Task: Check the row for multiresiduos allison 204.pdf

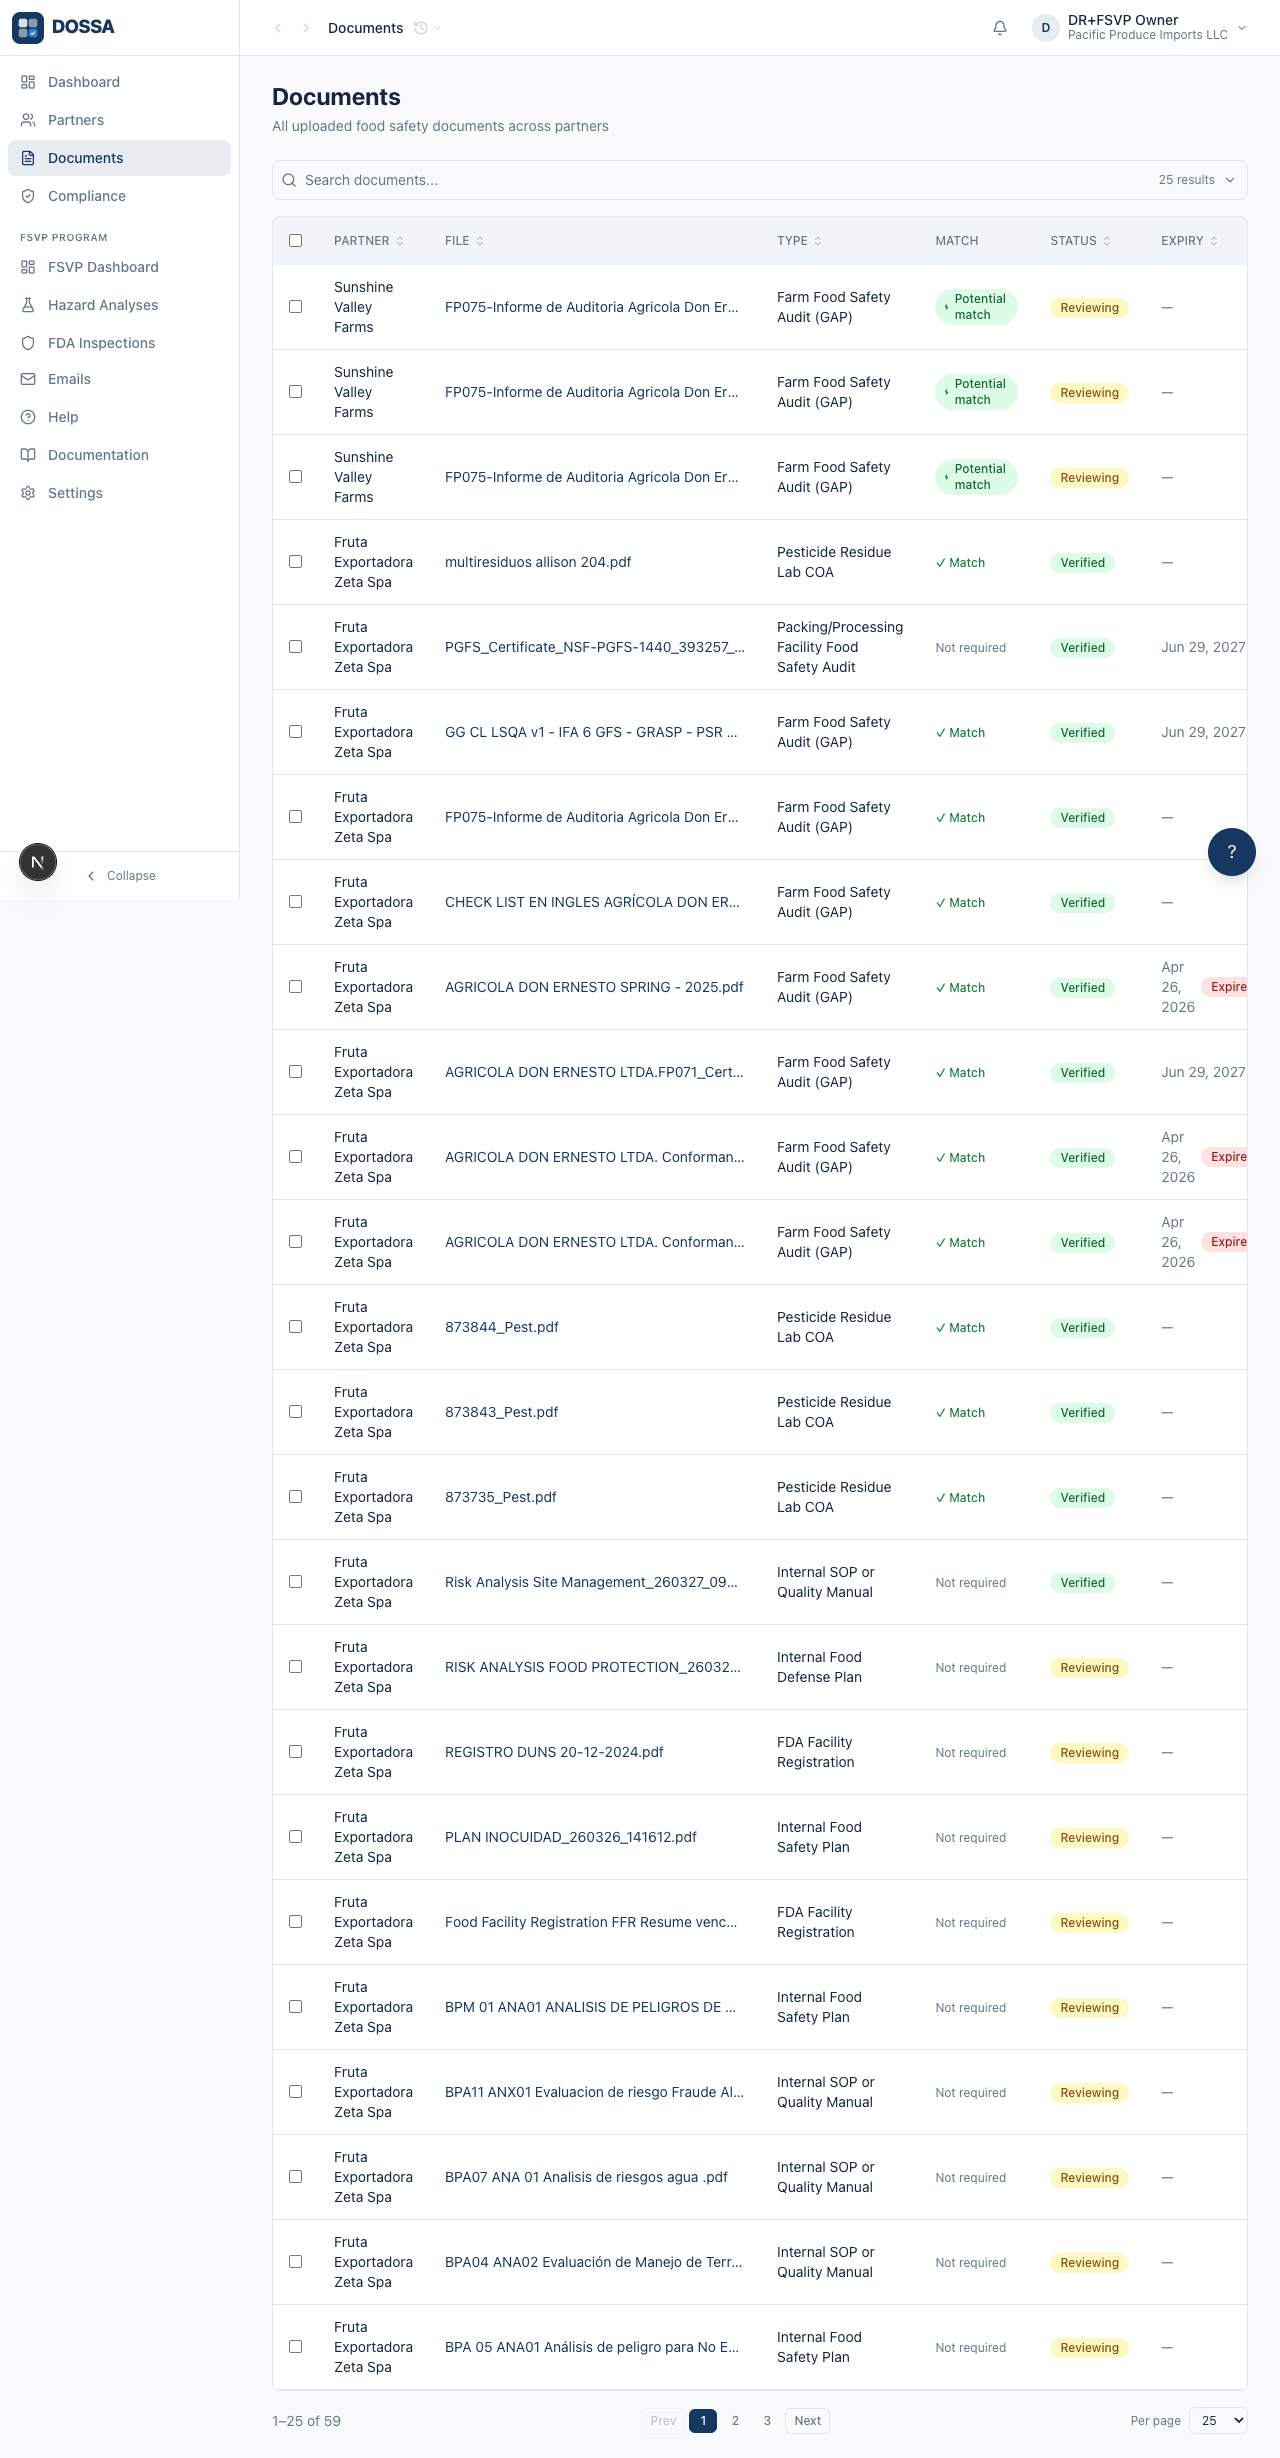Action: coord(295,562)
